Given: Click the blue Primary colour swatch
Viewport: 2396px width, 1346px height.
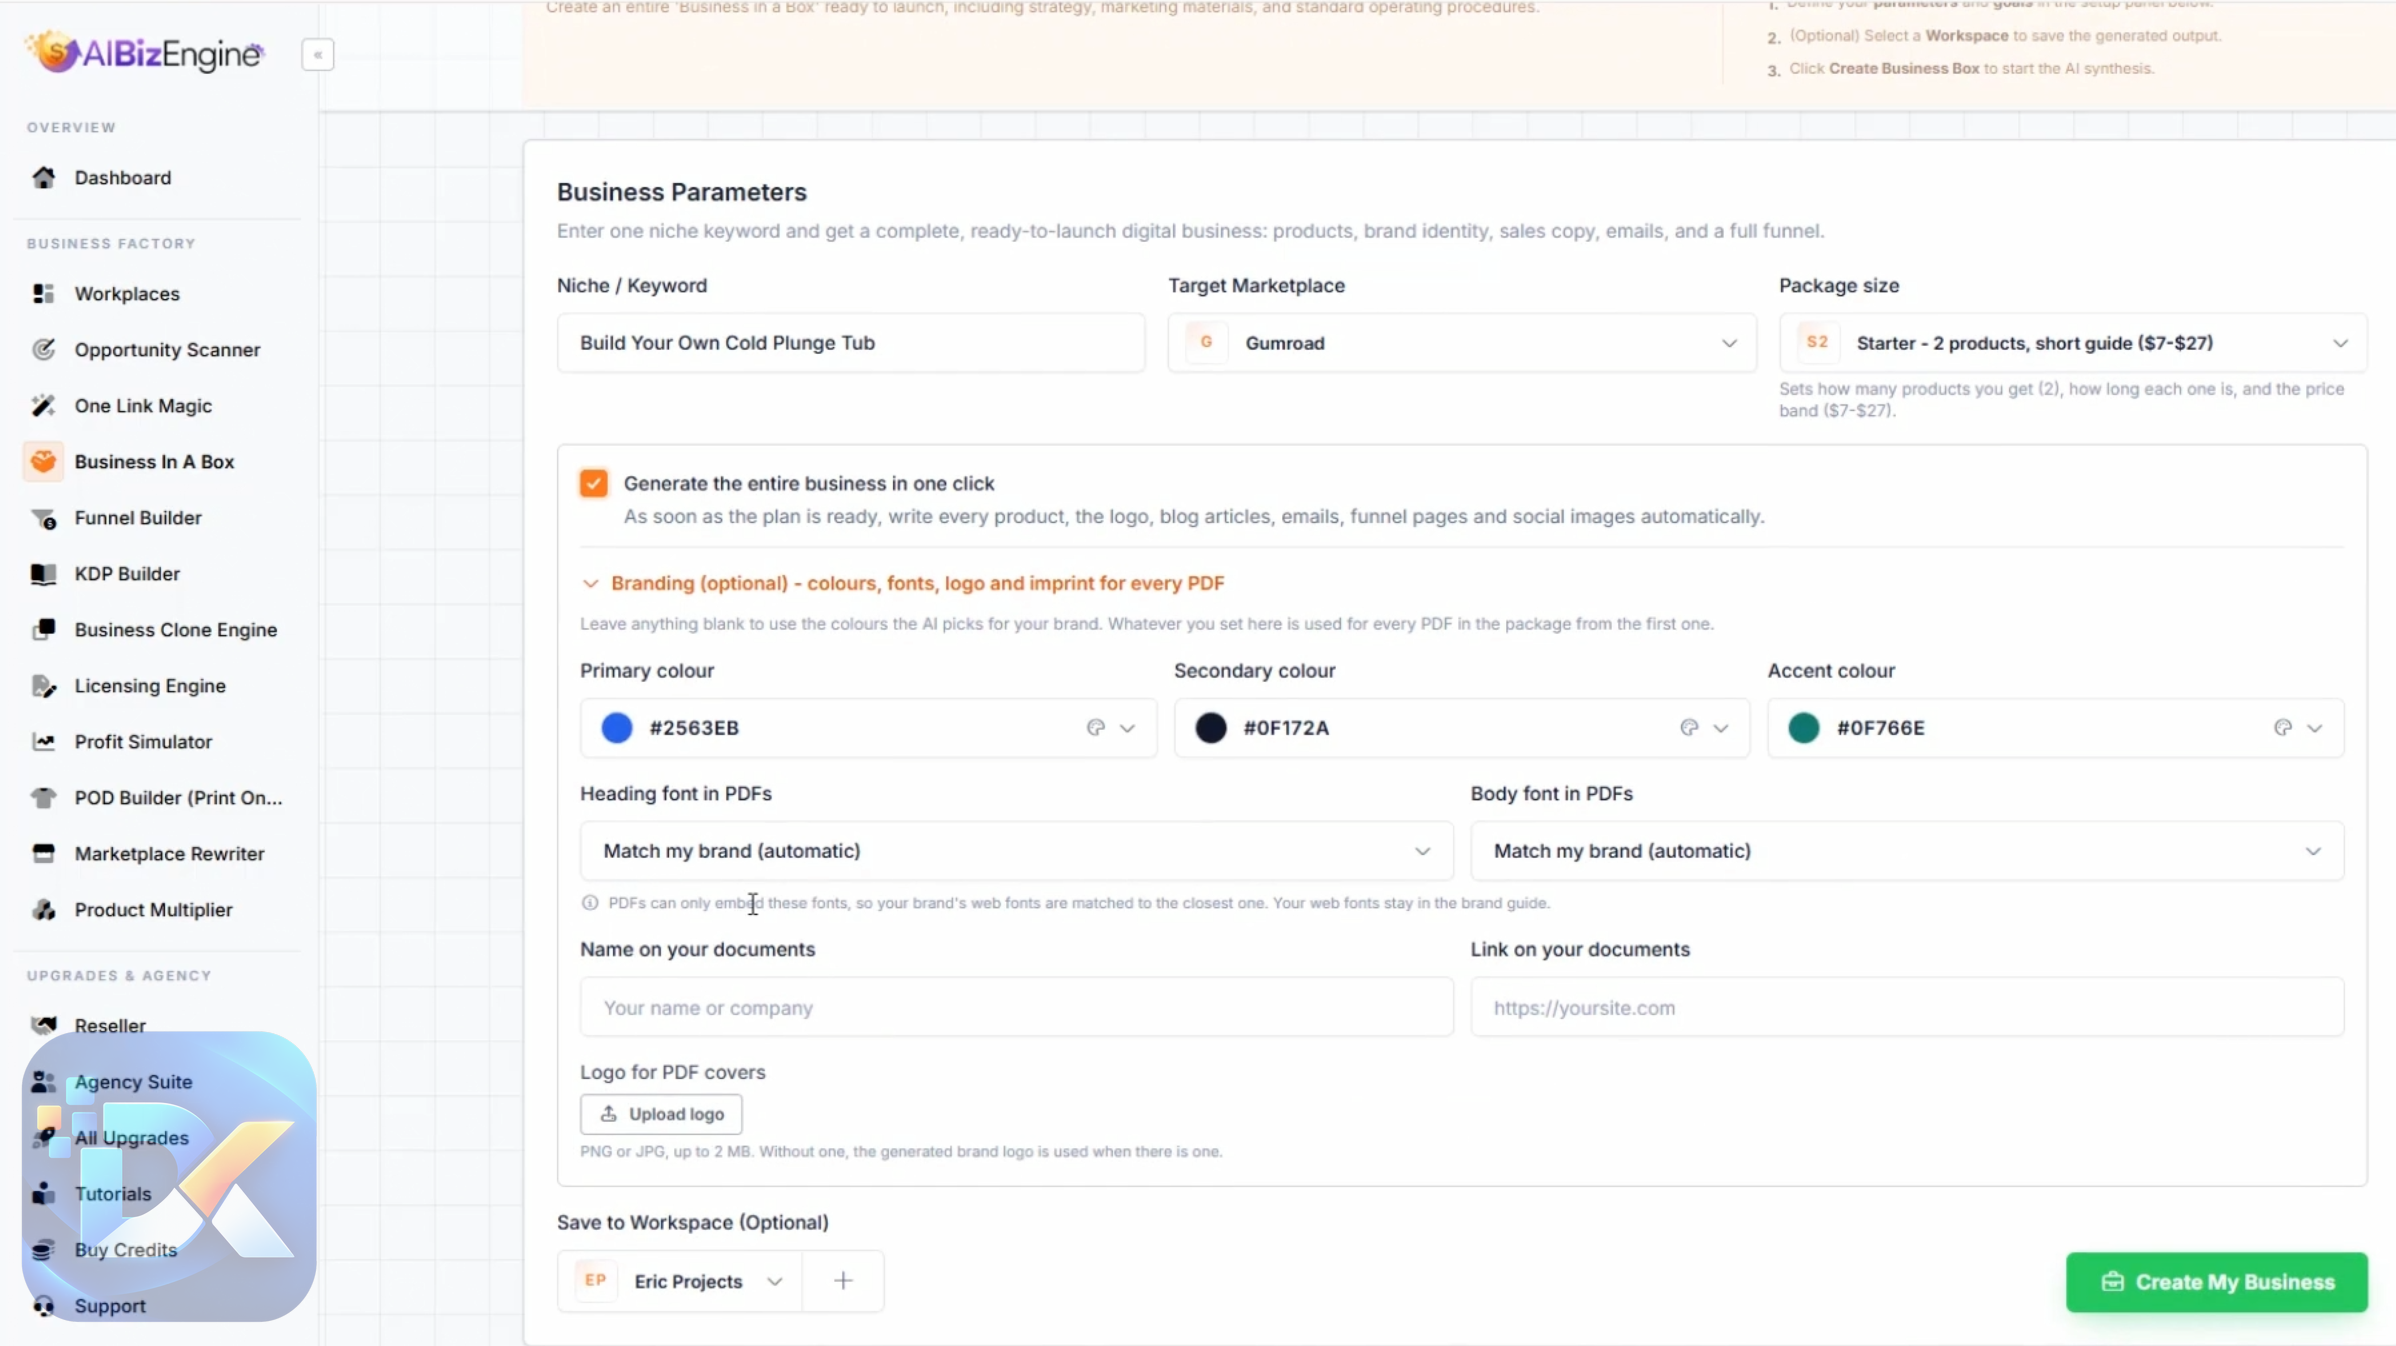Looking at the screenshot, I should [617, 728].
